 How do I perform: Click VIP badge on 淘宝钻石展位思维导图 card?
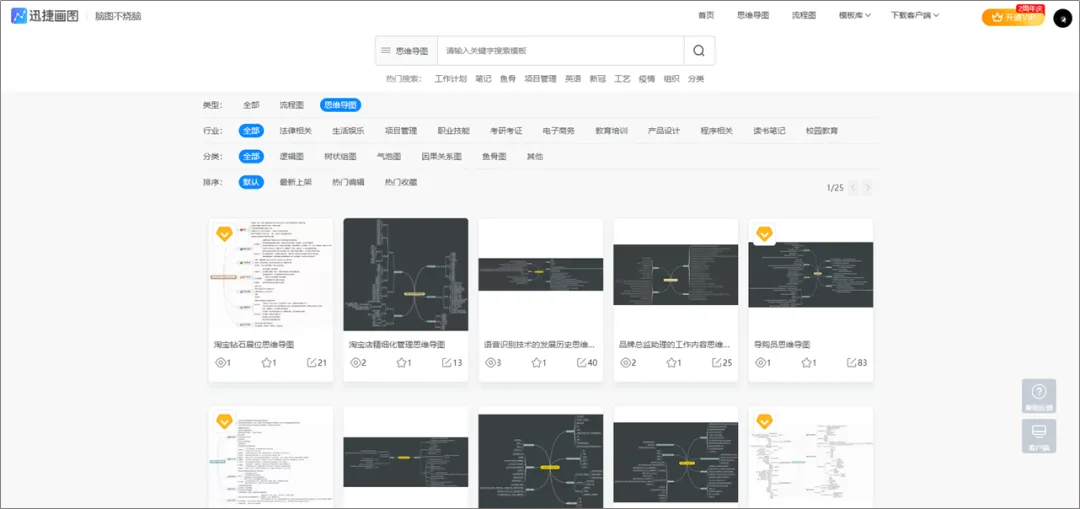tap(225, 234)
